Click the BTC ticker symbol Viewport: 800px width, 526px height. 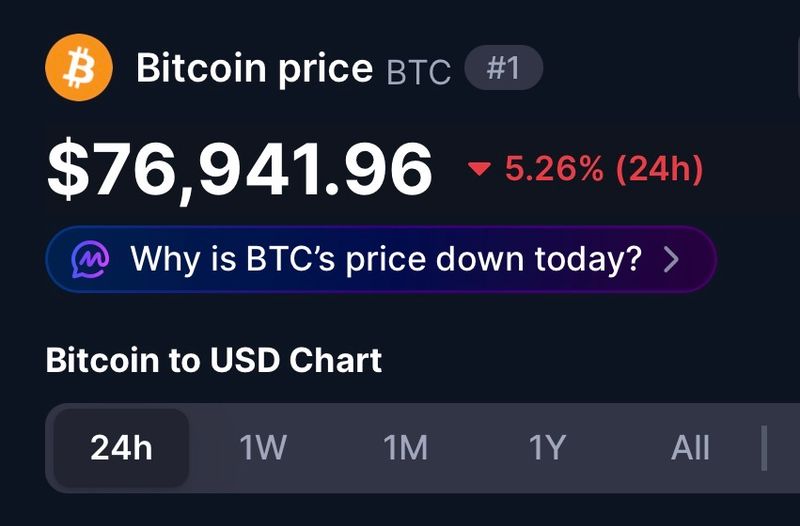click(418, 71)
